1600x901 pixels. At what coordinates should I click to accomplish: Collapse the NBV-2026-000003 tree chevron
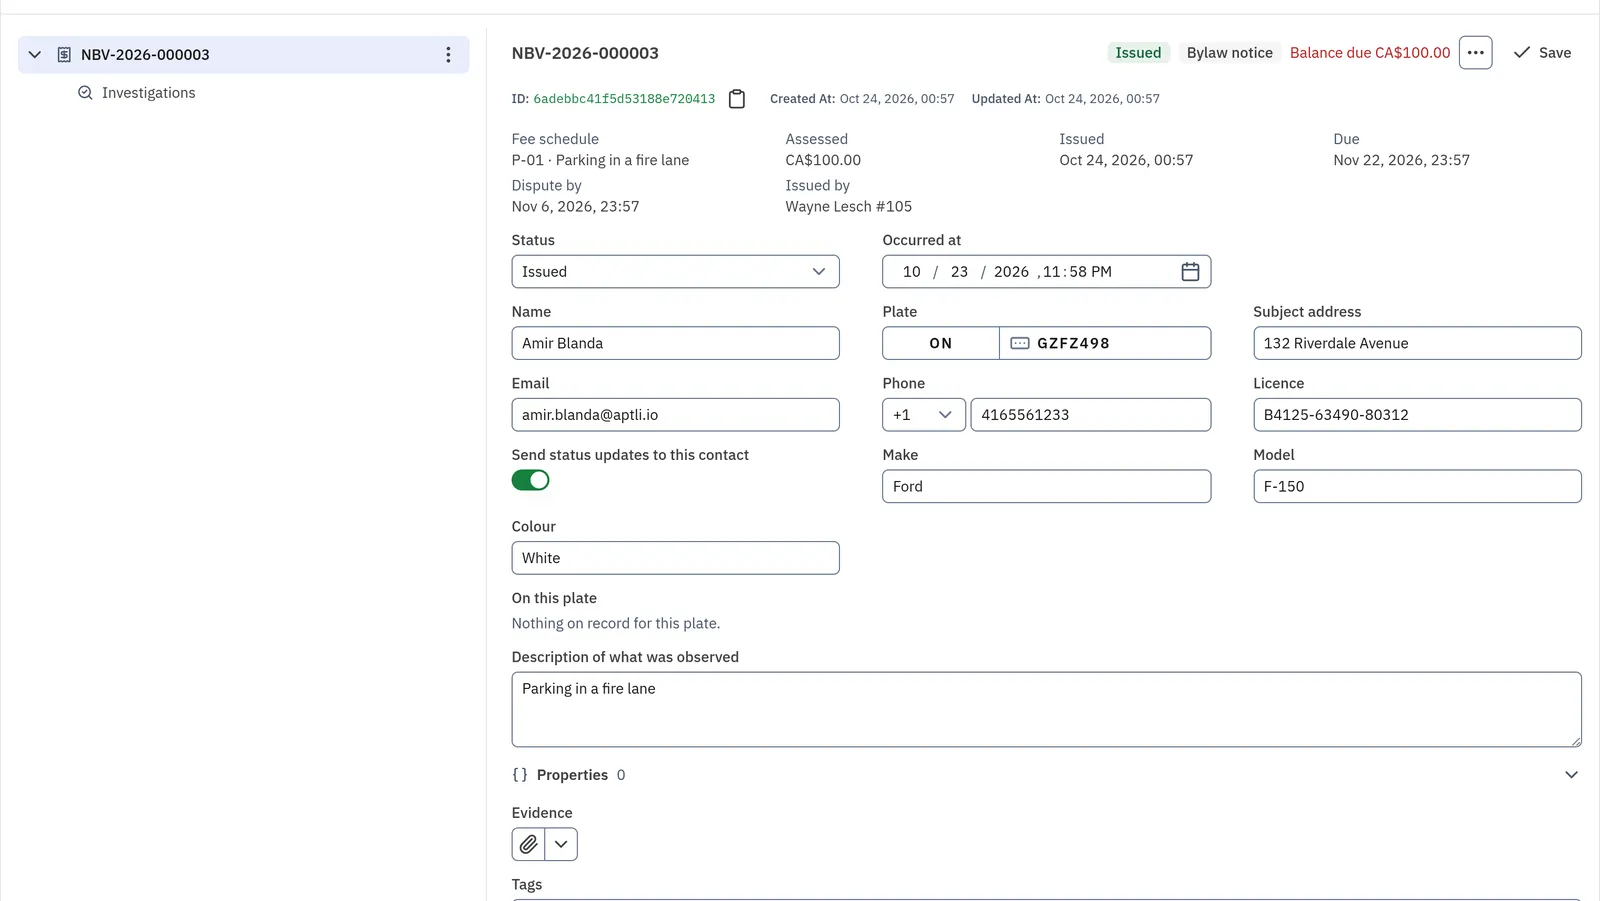pyautogui.click(x=35, y=55)
